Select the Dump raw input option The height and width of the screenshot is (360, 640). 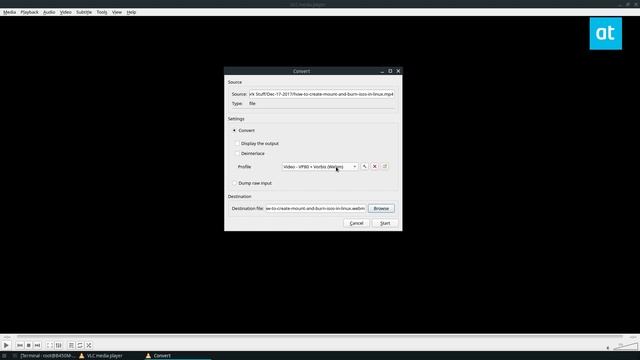(x=234, y=183)
